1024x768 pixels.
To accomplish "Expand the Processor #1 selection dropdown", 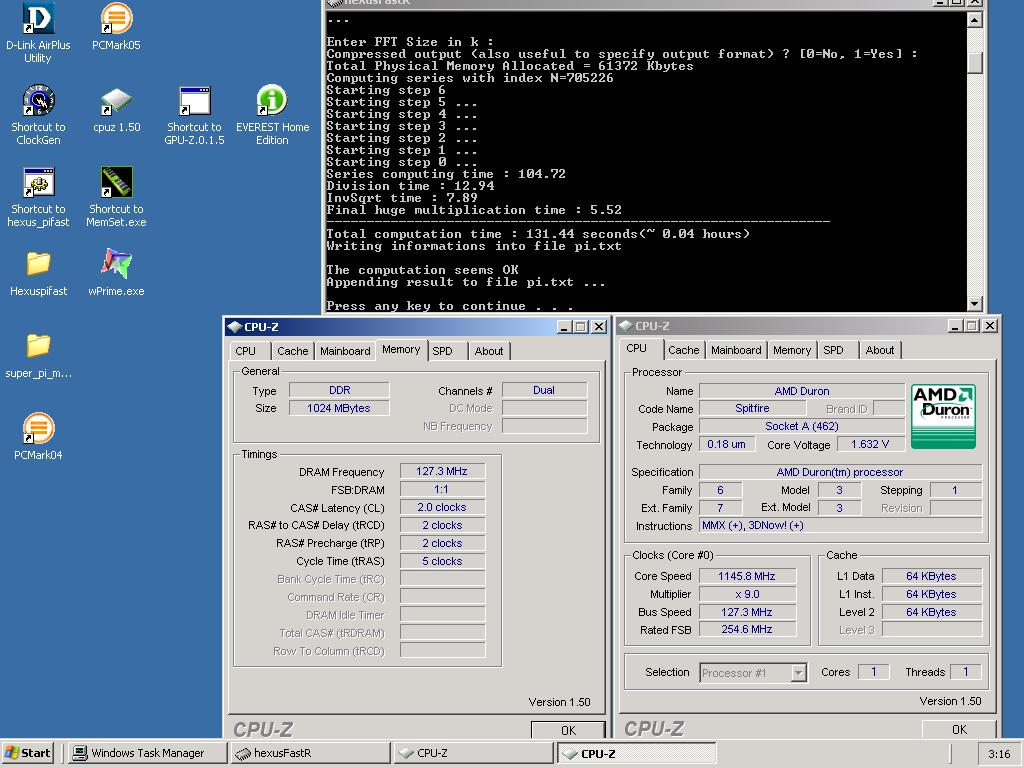I will (798, 673).
